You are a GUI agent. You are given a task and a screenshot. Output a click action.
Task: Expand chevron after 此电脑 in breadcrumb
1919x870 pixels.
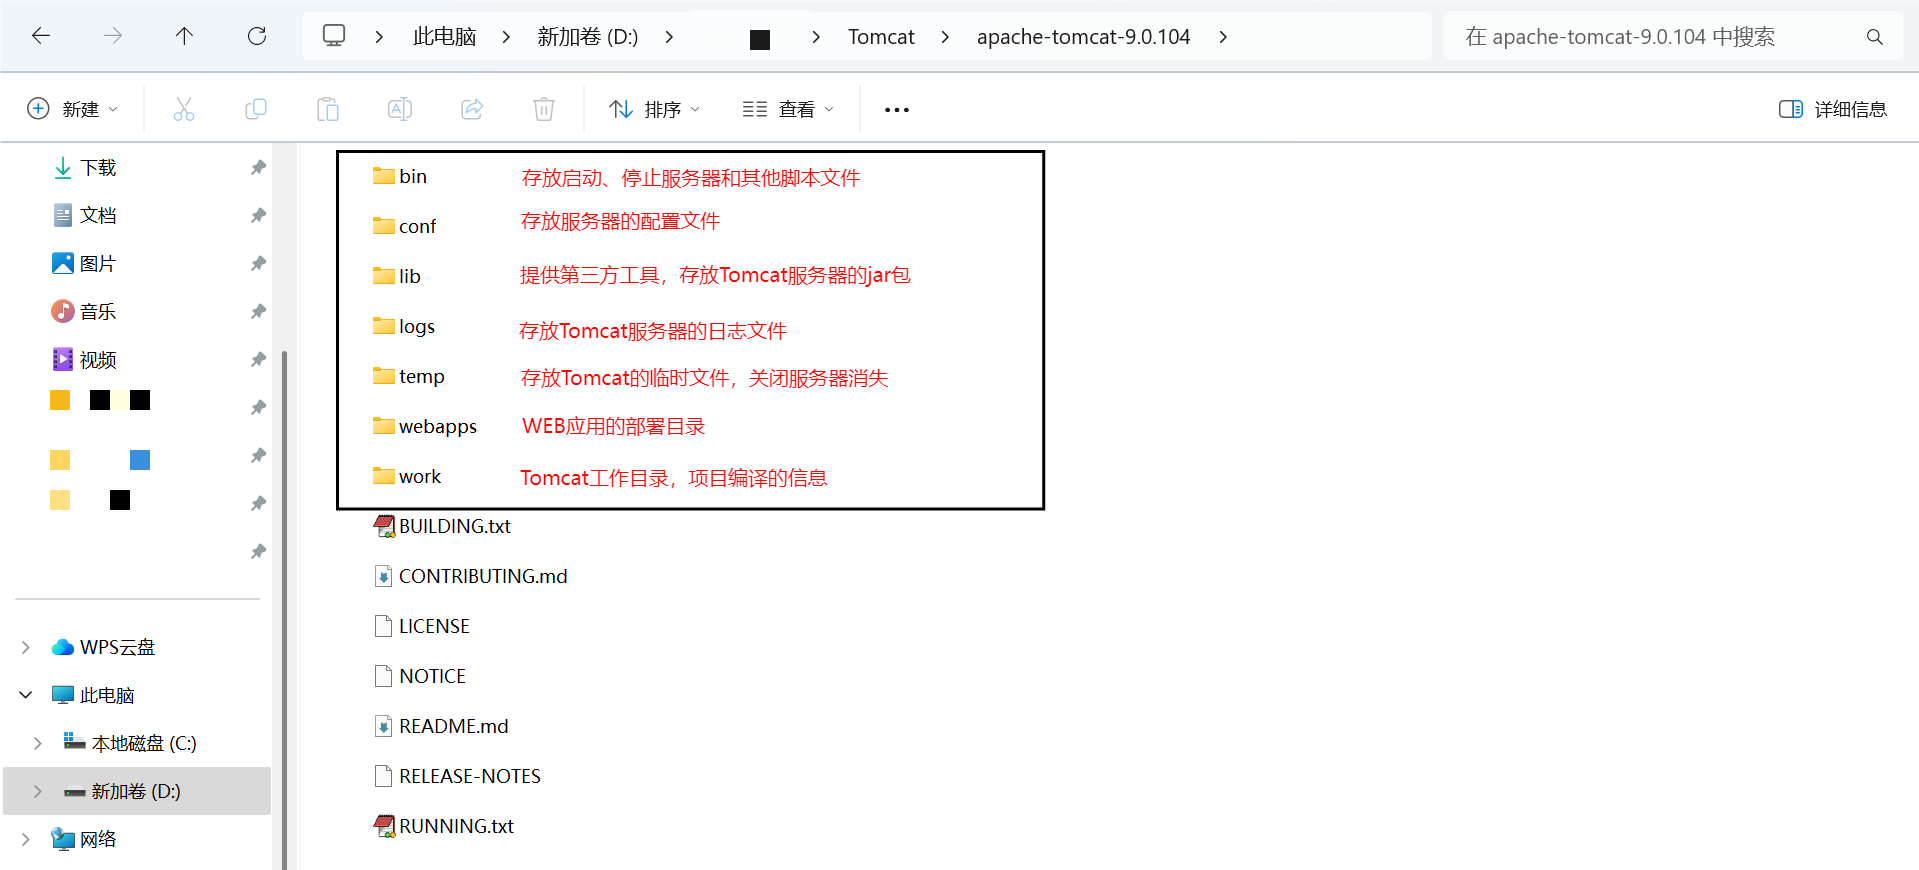pos(506,37)
